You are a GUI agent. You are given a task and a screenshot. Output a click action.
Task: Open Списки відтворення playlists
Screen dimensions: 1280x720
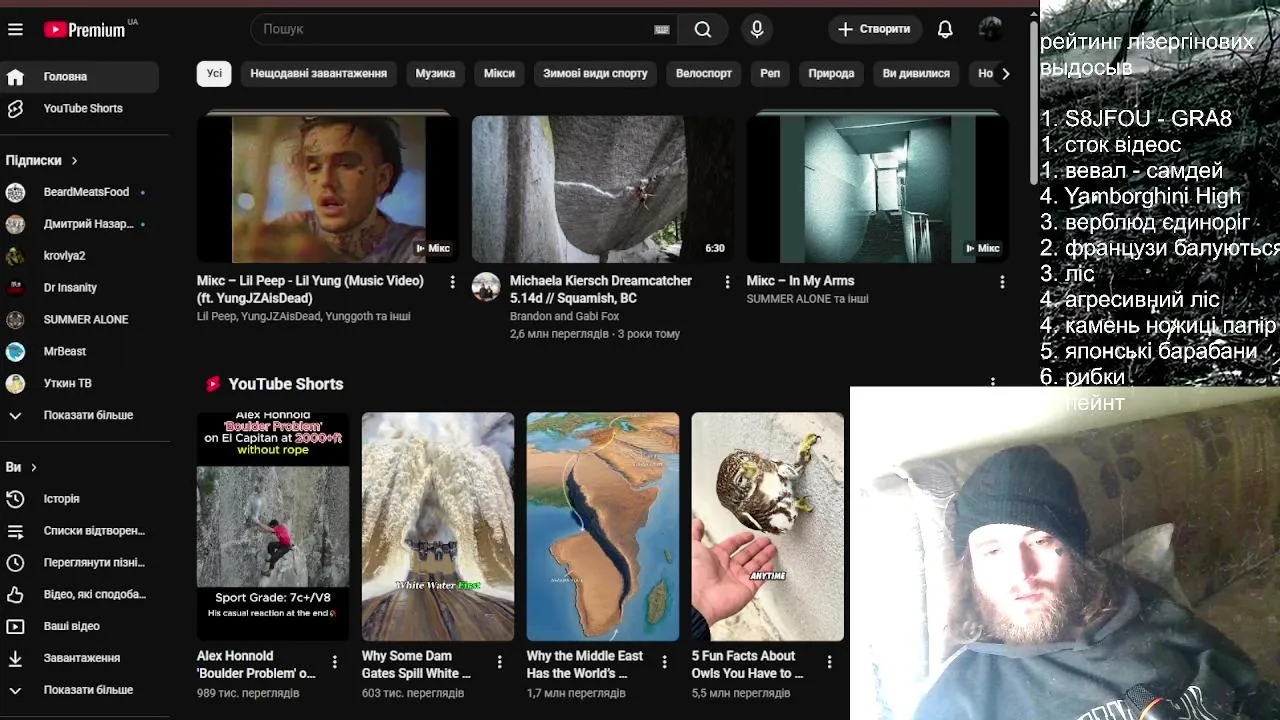(x=80, y=530)
